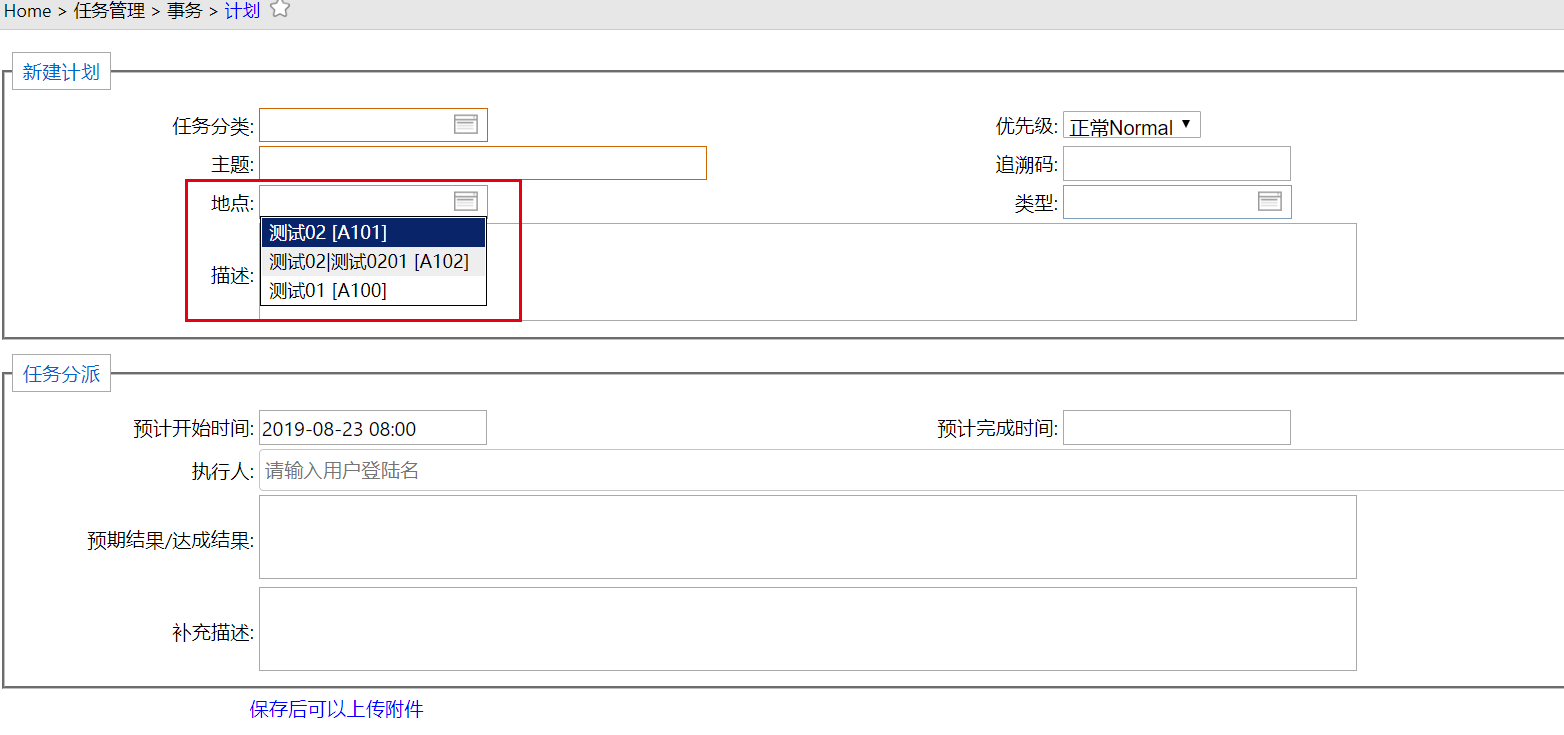Click the 优先级 label
This screenshot has width=1564, height=735.
(1027, 126)
